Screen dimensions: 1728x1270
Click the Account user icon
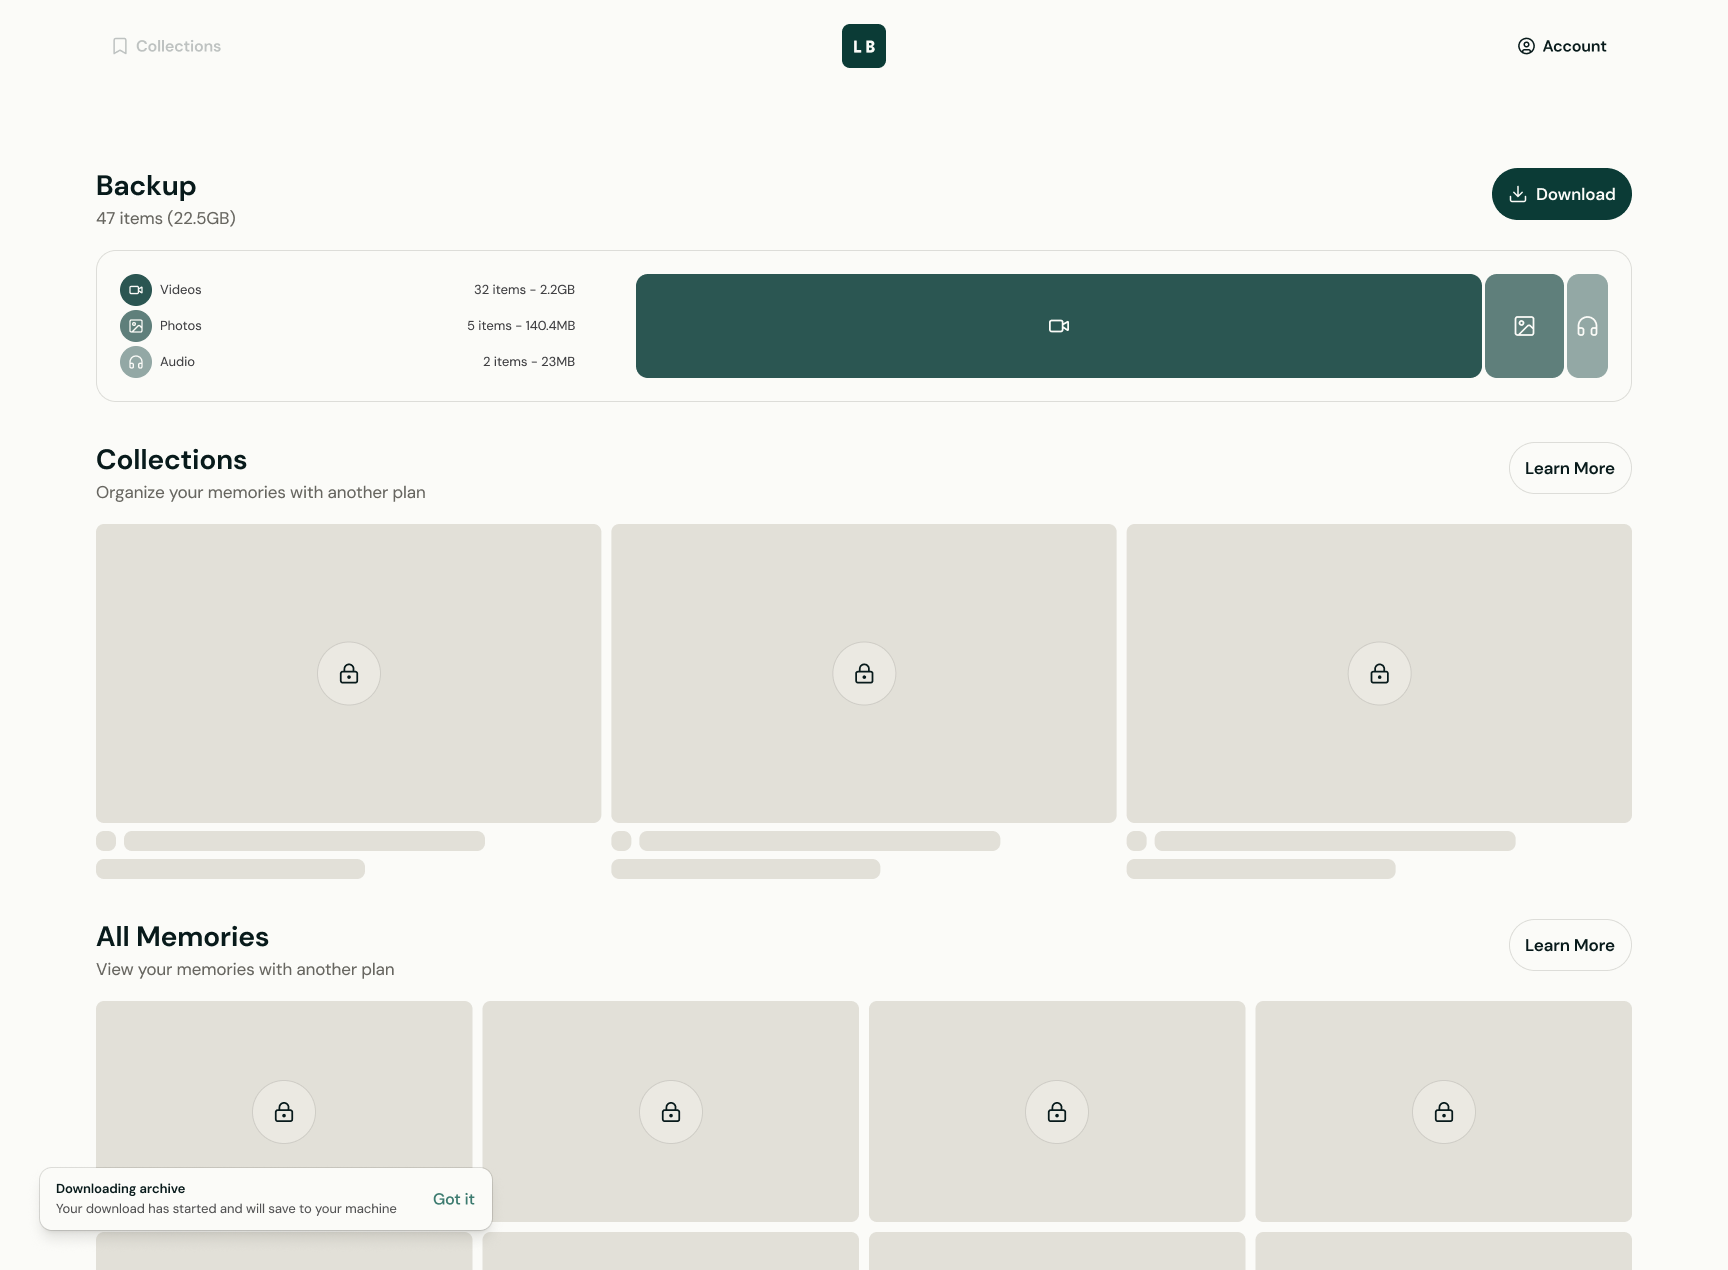coord(1526,46)
